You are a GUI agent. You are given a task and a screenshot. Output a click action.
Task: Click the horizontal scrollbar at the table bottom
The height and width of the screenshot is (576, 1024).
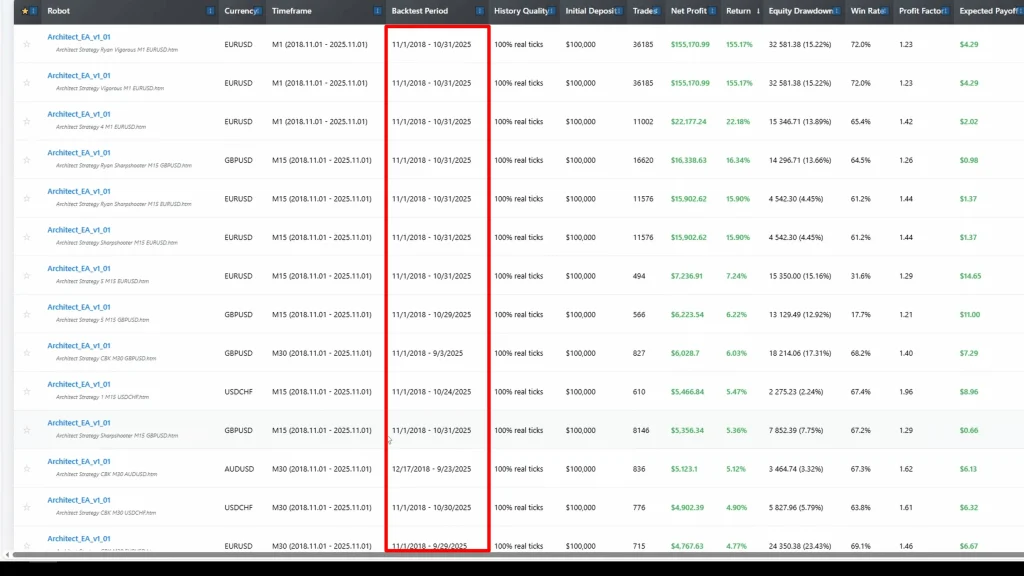500,554
